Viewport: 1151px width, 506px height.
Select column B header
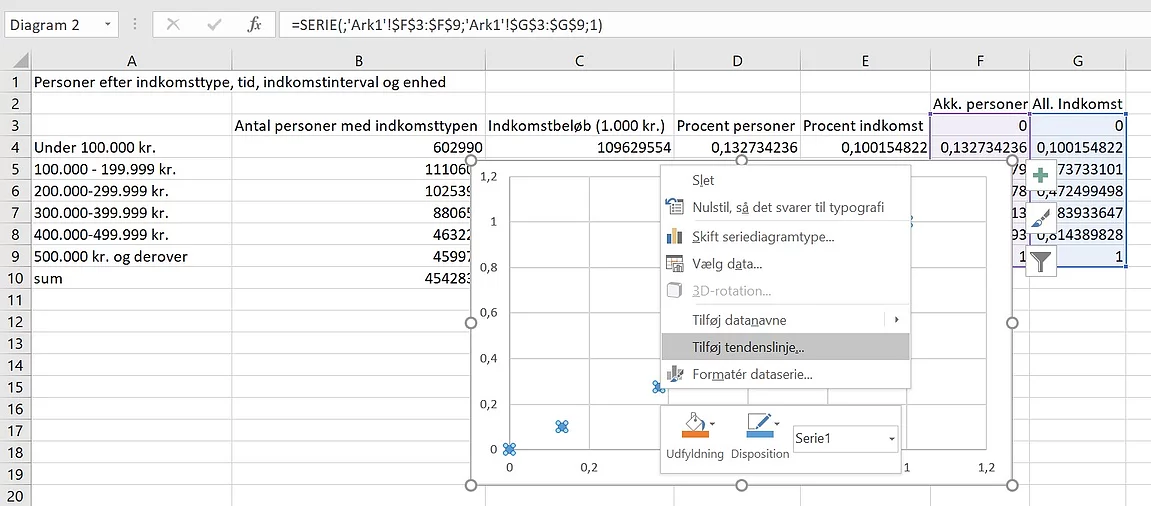point(358,62)
